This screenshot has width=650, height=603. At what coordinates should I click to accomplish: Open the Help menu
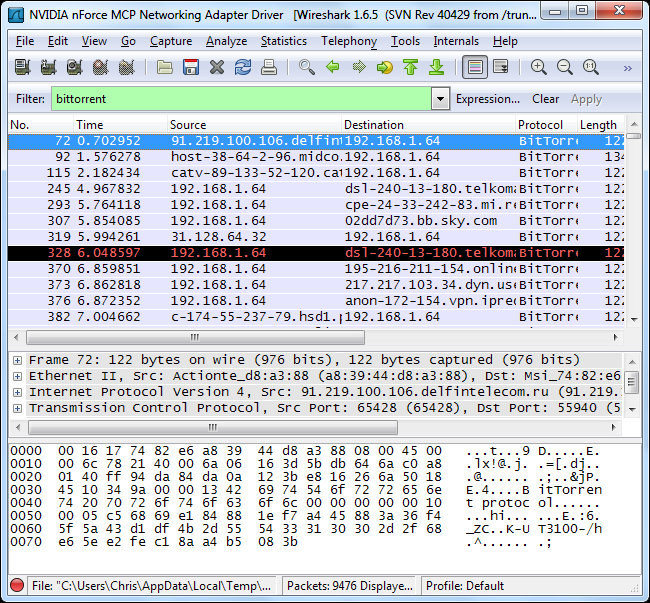505,41
